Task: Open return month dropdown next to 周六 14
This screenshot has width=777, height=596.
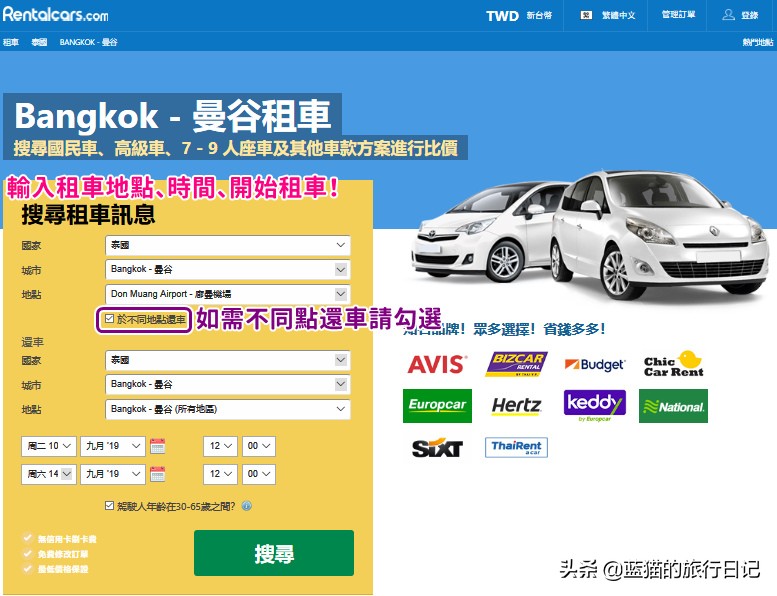Action: [x=113, y=474]
